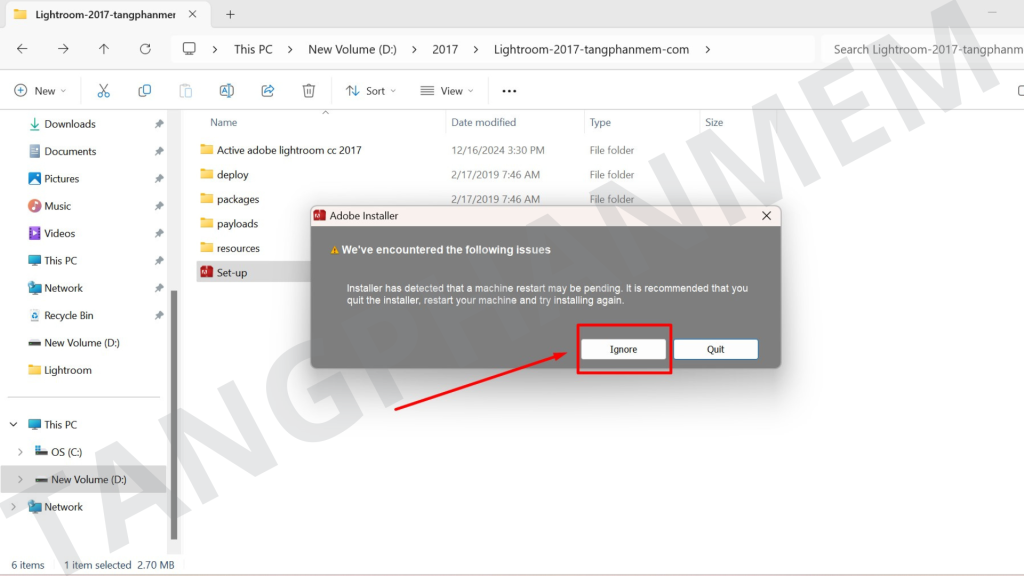Image resolution: width=1024 pixels, height=576 pixels.
Task: Open the New dropdown menu
Action: (40, 91)
